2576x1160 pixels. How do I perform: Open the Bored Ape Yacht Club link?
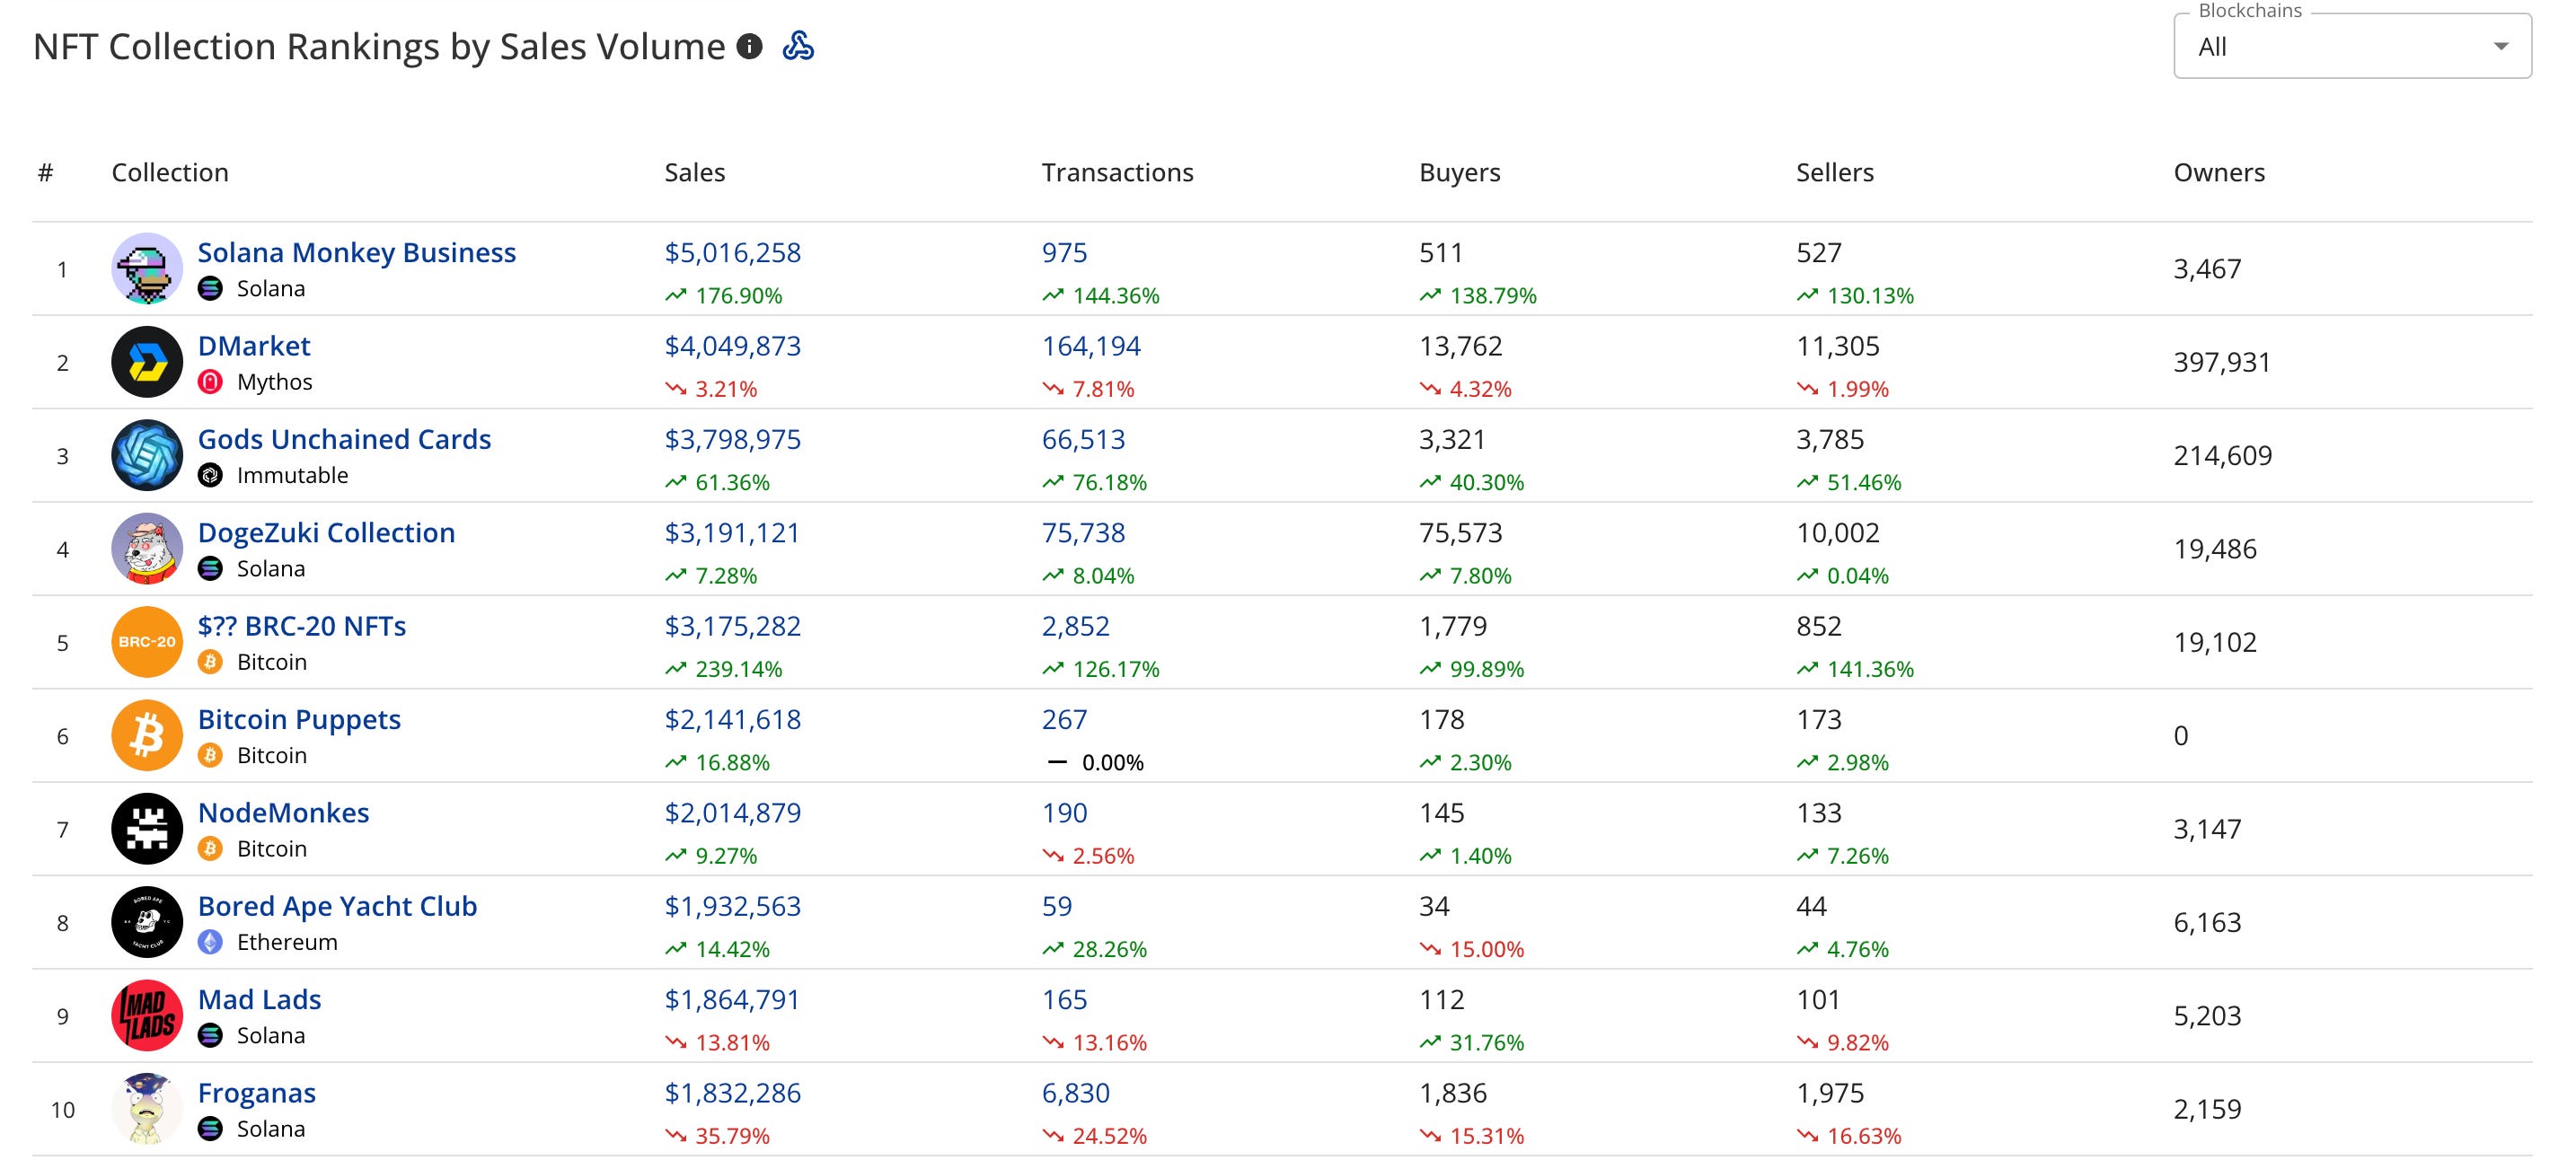[337, 906]
